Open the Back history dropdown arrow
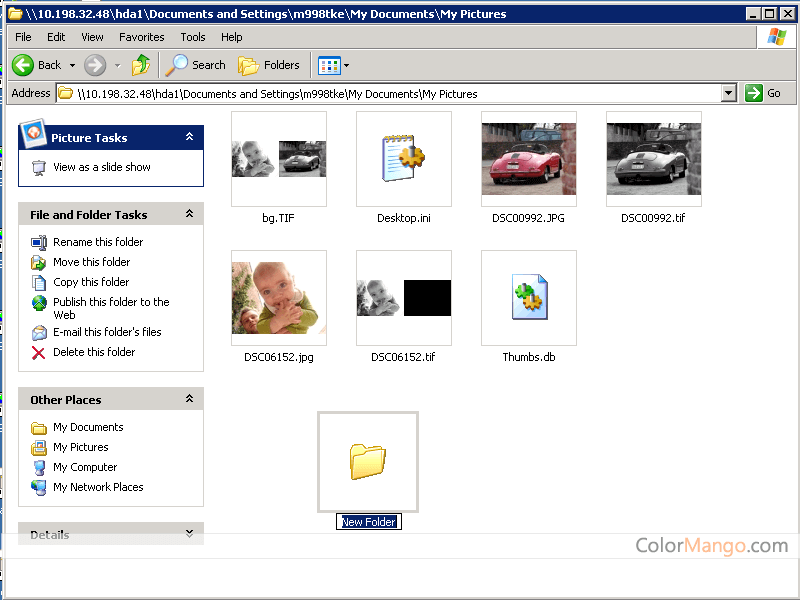This screenshot has width=800, height=600. point(70,65)
